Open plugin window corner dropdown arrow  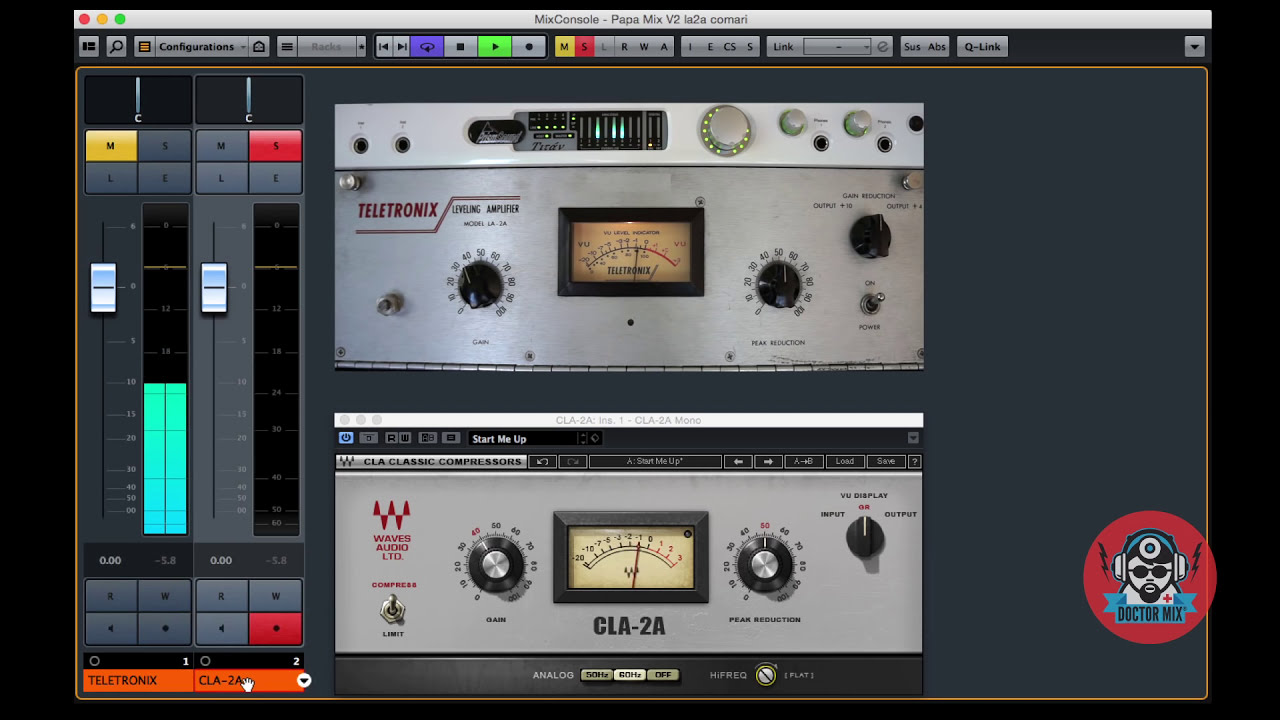(x=913, y=438)
